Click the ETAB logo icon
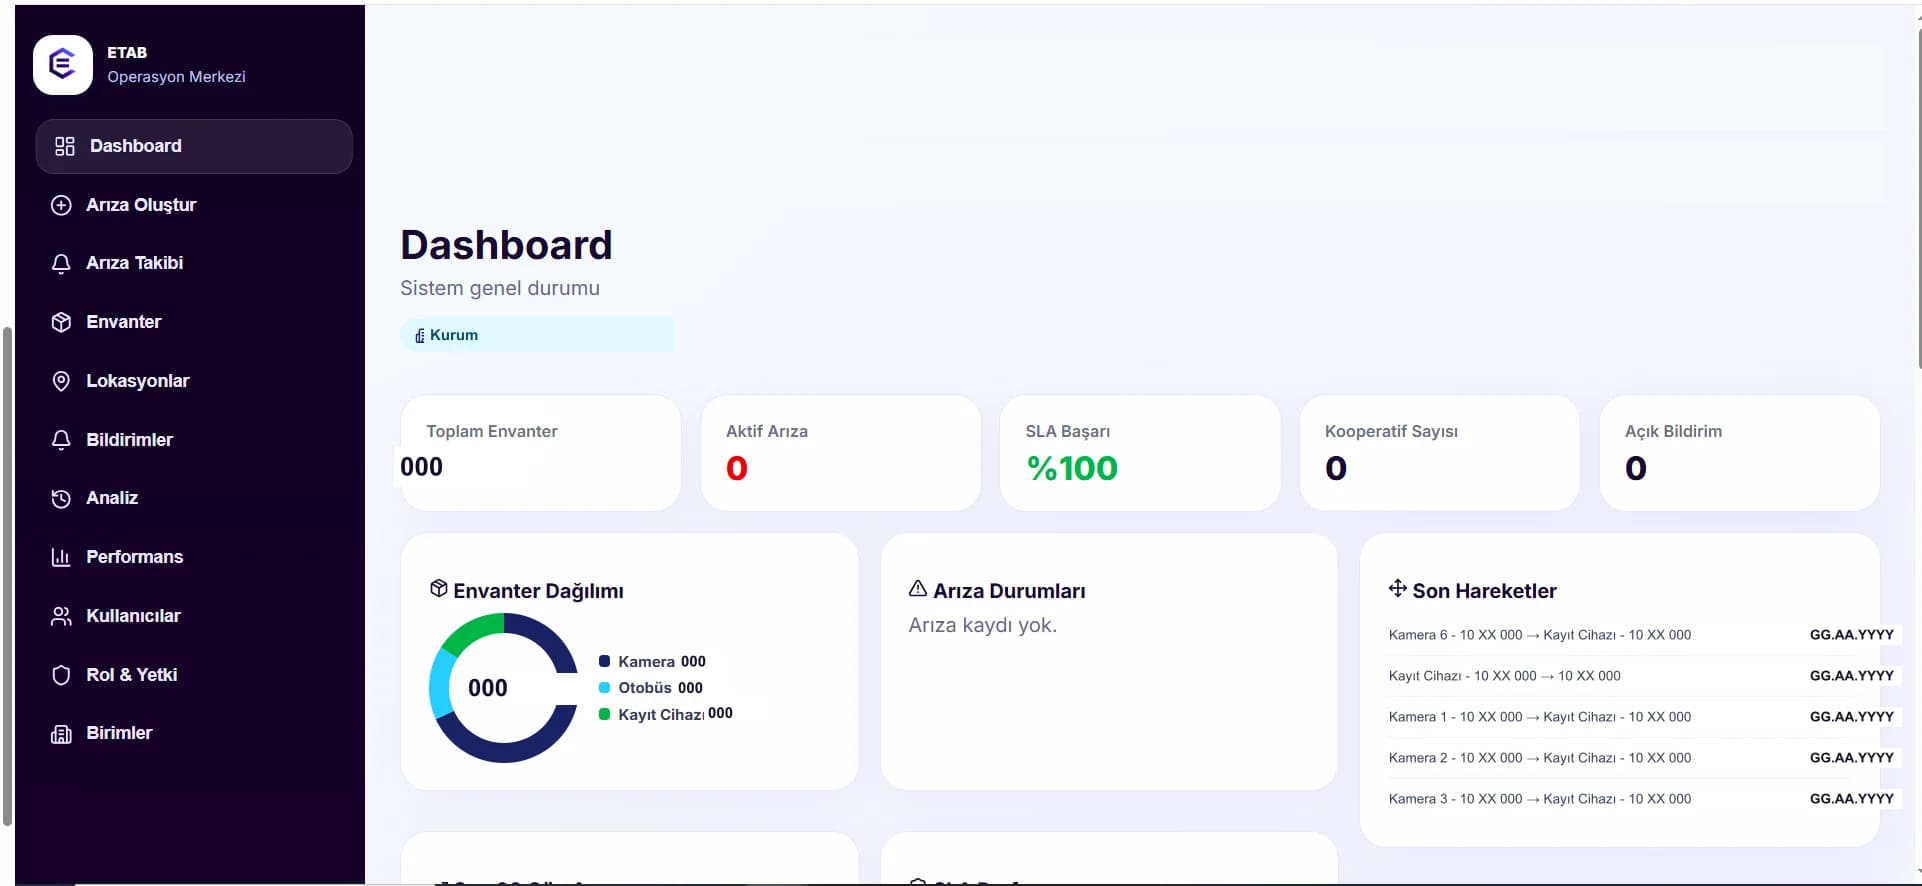This screenshot has width=1922, height=886. [x=63, y=65]
